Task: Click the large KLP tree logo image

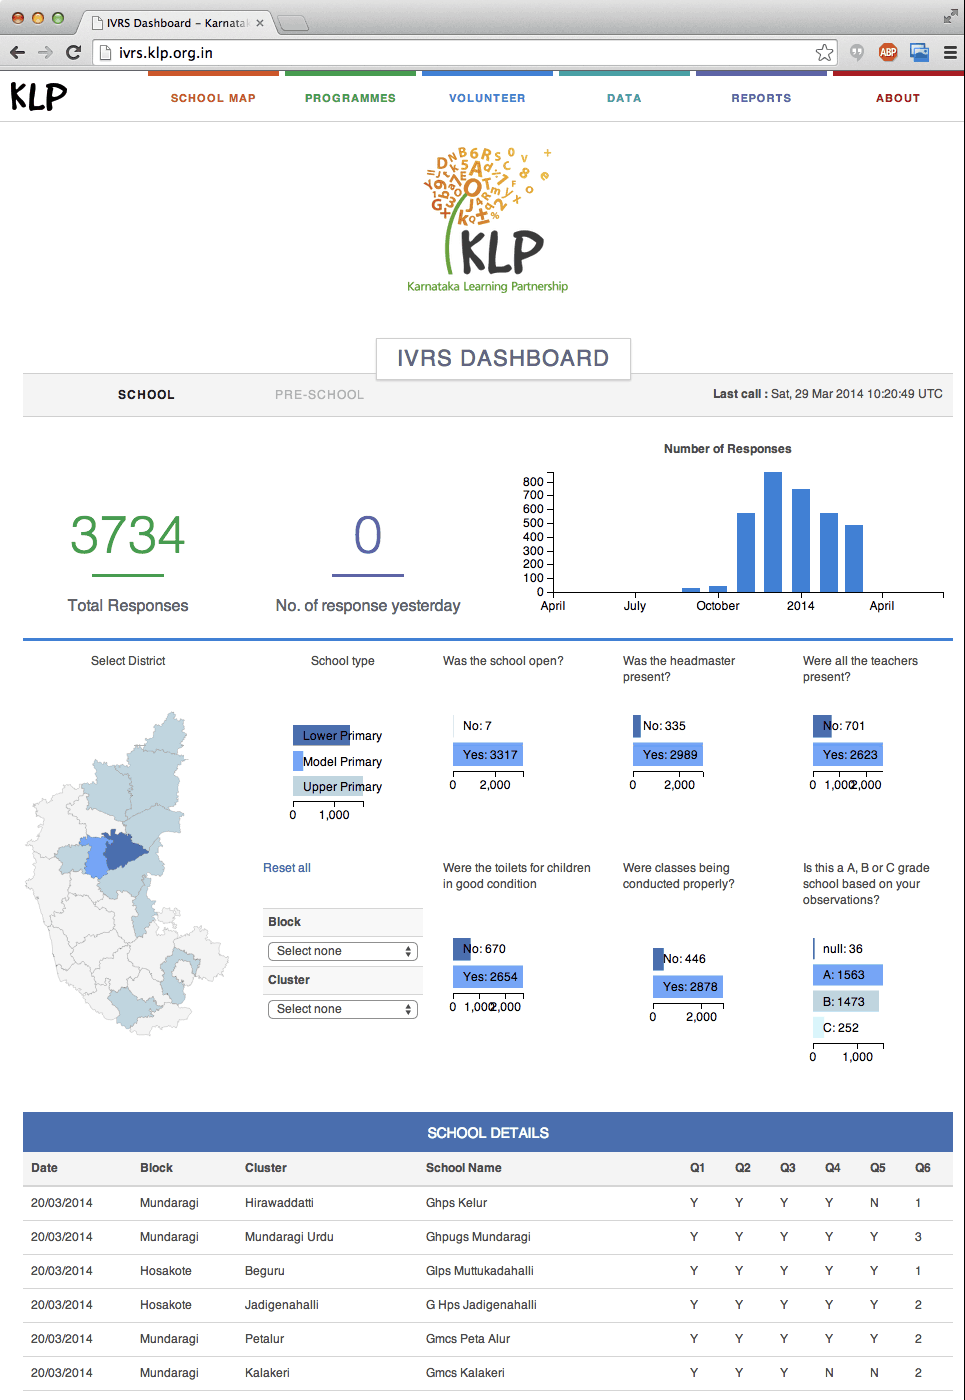Action: tap(487, 220)
